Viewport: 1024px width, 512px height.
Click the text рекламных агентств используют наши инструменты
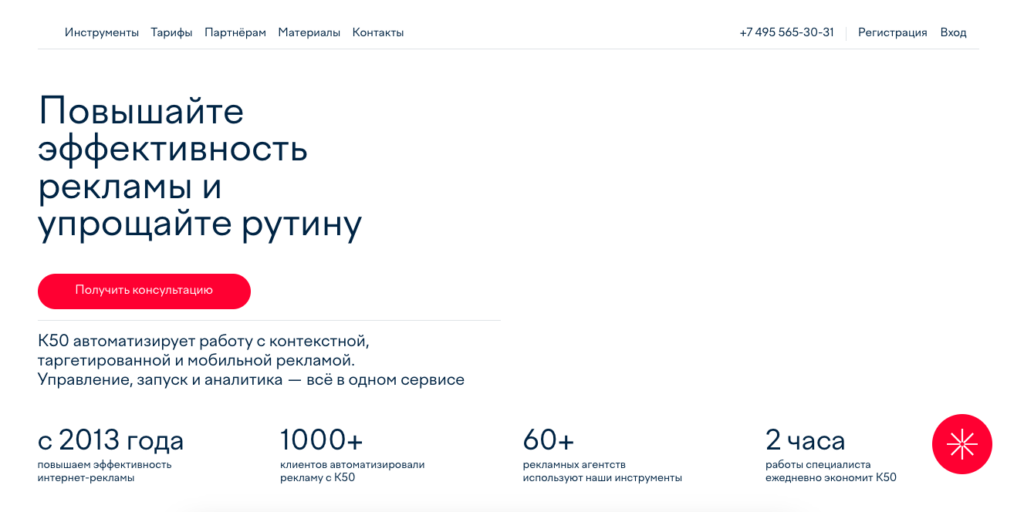point(603,472)
